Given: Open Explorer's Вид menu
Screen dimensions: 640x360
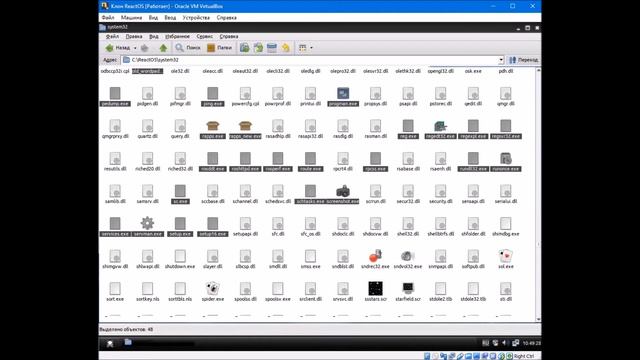Looking at the screenshot, I should tap(153, 36).
